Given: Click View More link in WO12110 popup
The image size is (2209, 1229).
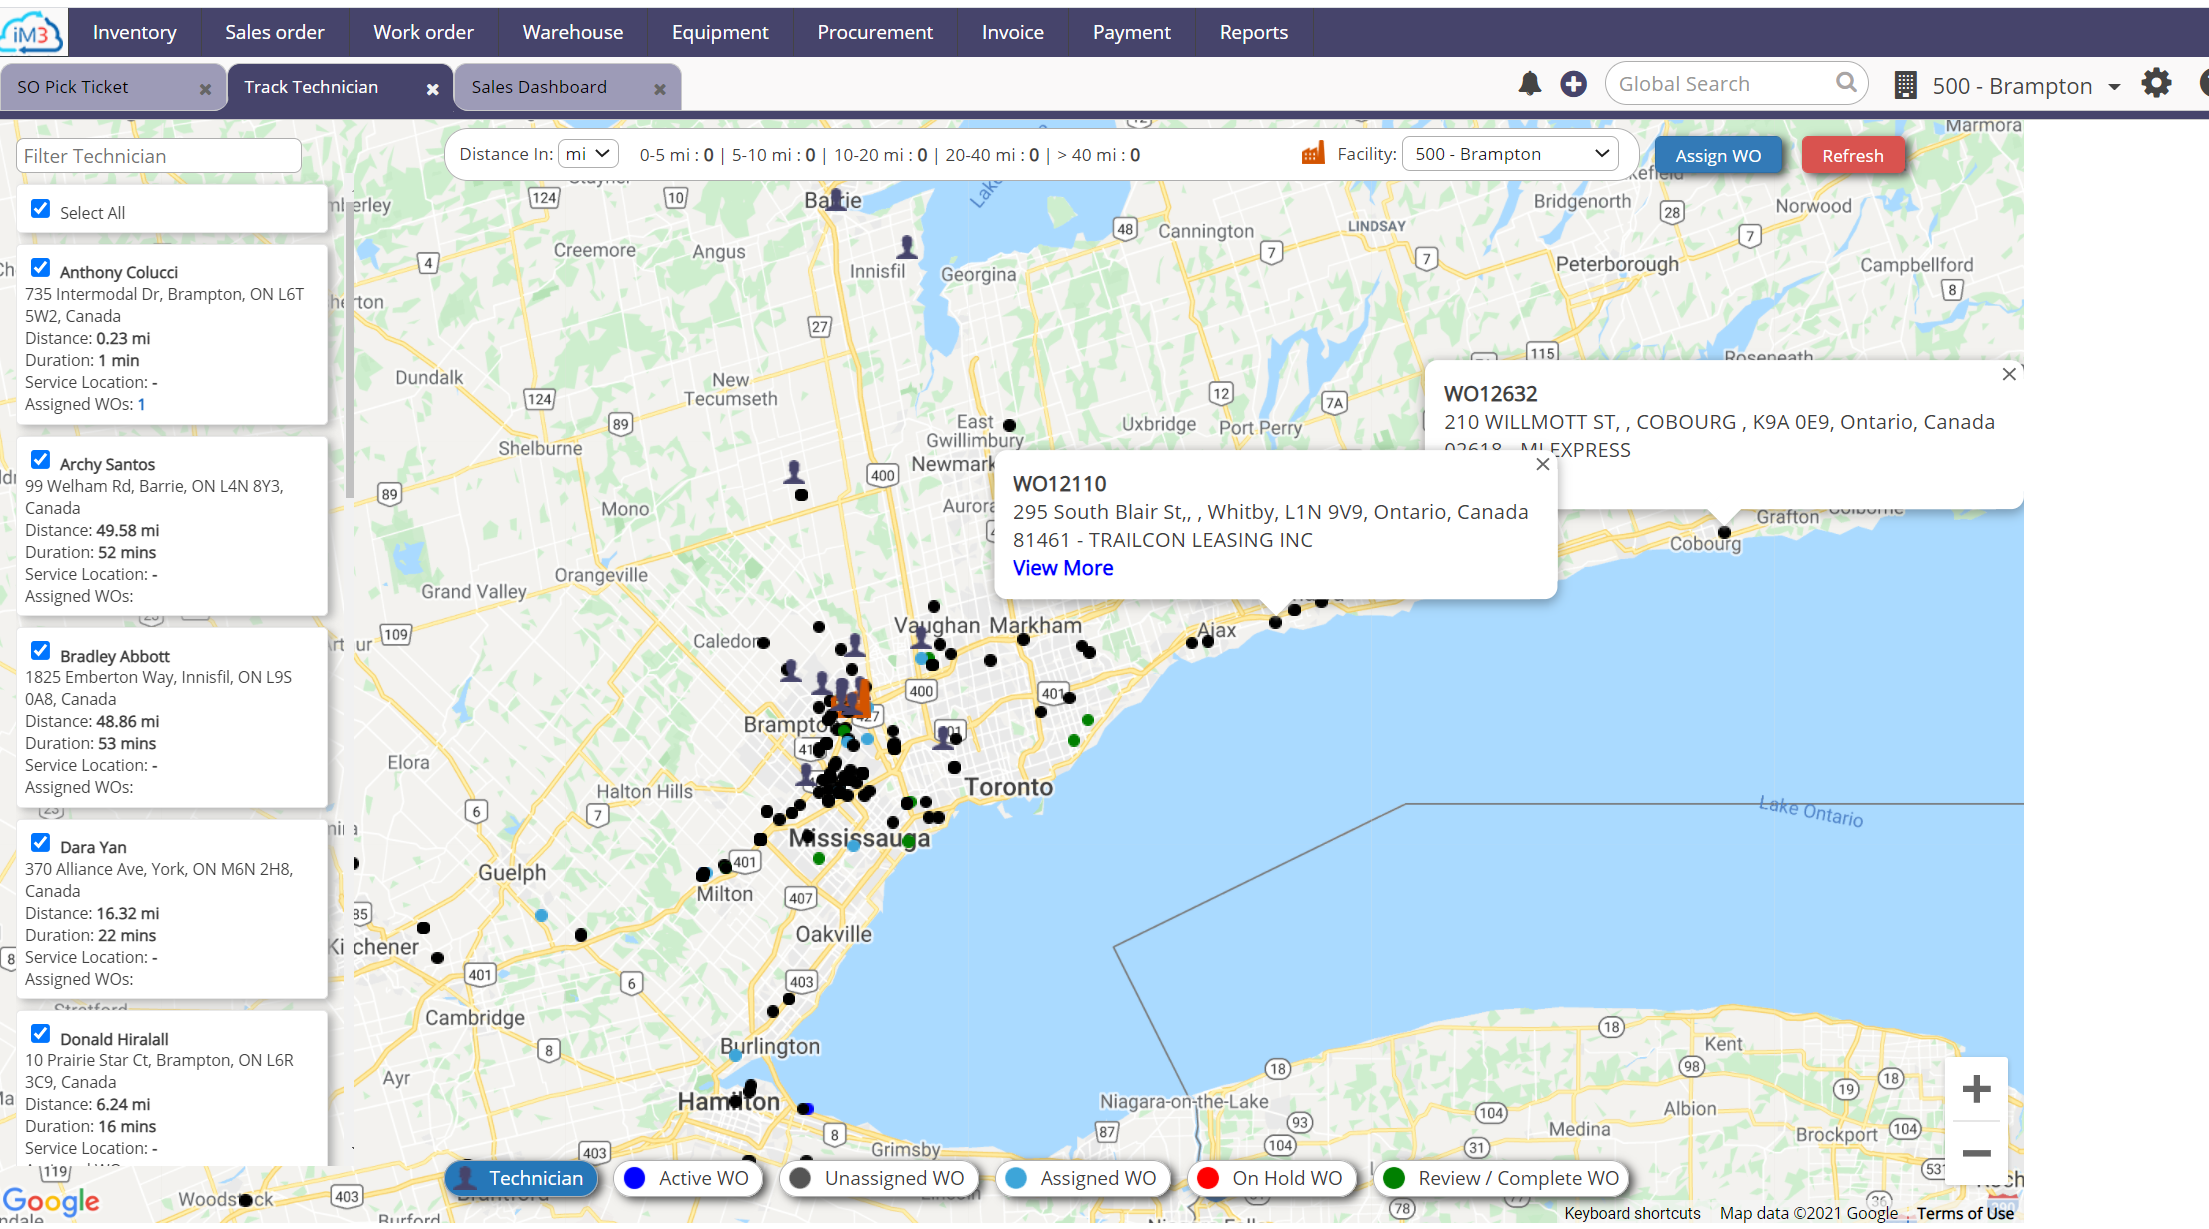Looking at the screenshot, I should tap(1062, 568).
